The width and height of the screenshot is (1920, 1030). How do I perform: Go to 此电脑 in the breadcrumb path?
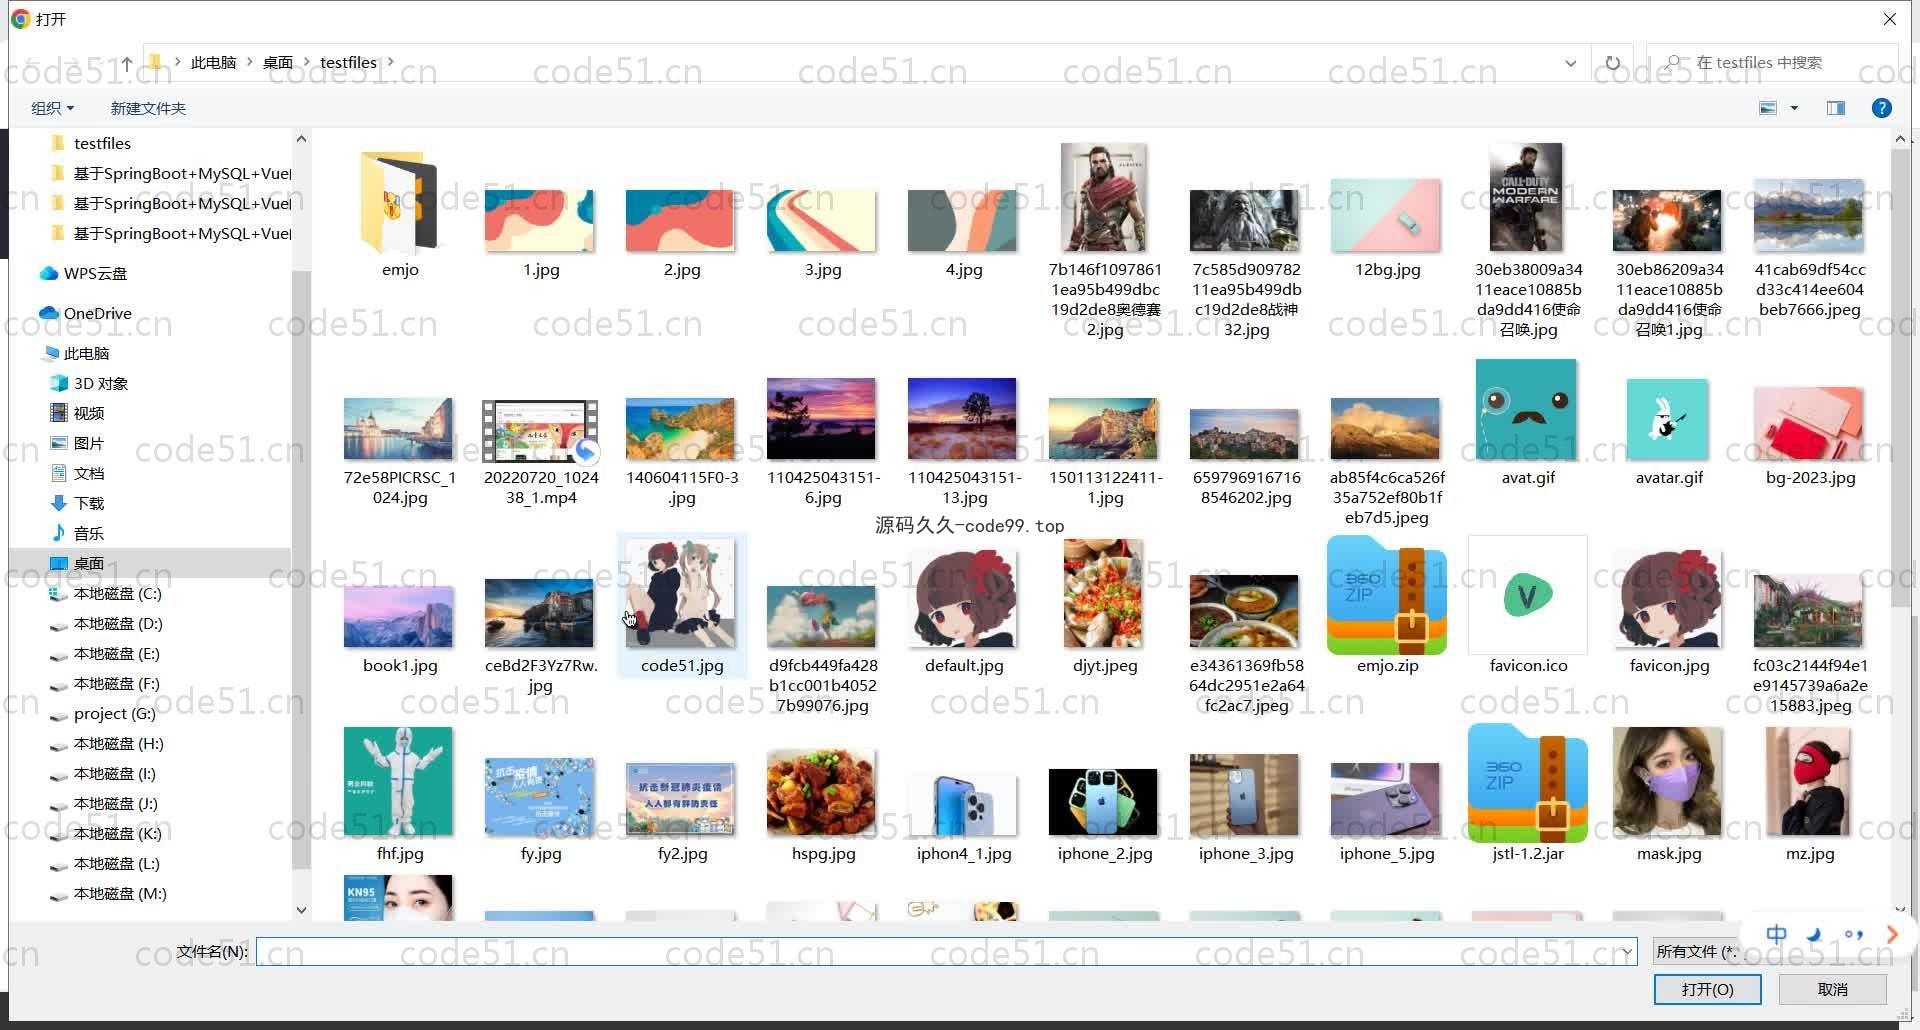tap(213, 62)
